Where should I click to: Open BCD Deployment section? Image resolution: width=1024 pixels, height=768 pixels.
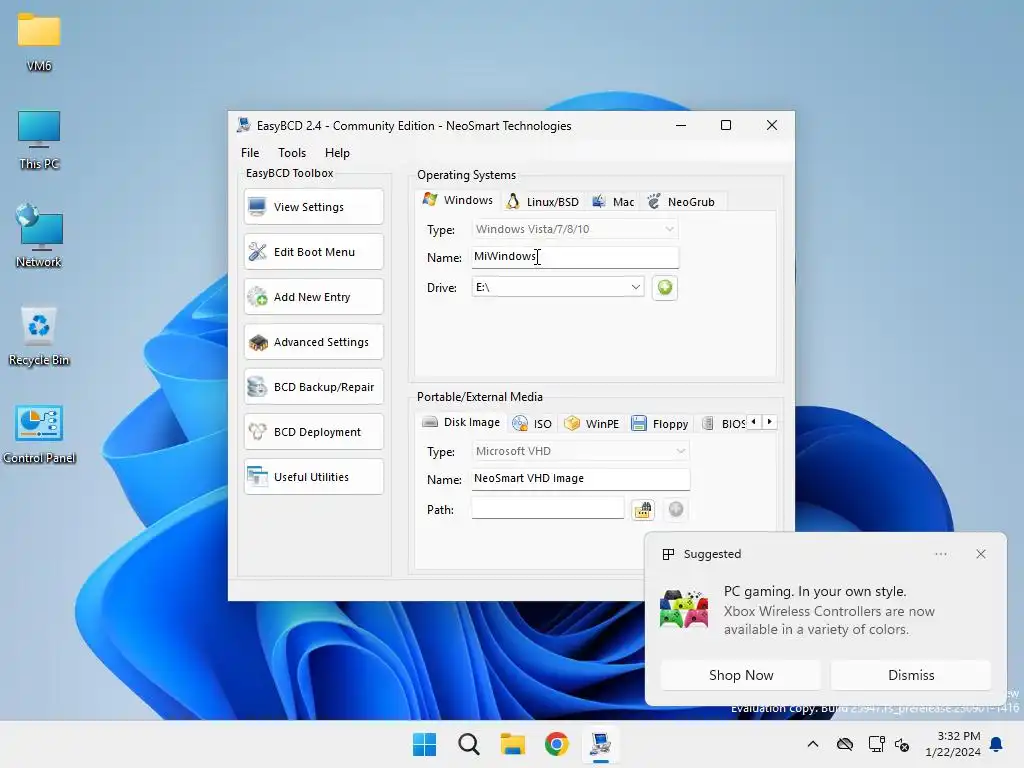tap(313, 432)
